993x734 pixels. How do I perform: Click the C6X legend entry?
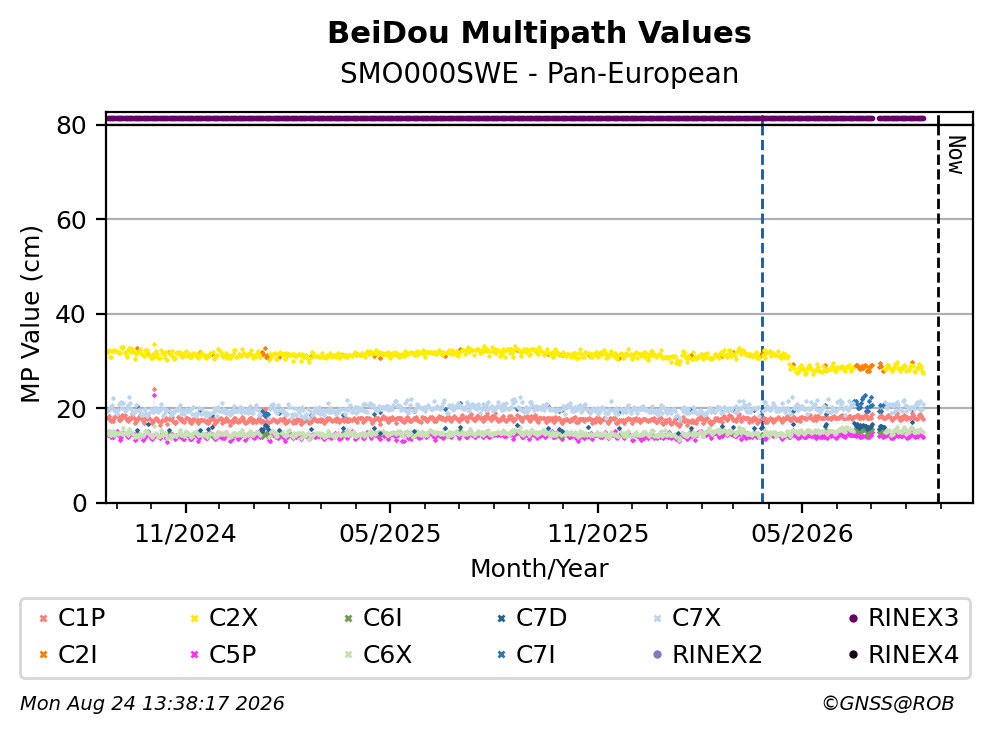pos(378,655)
